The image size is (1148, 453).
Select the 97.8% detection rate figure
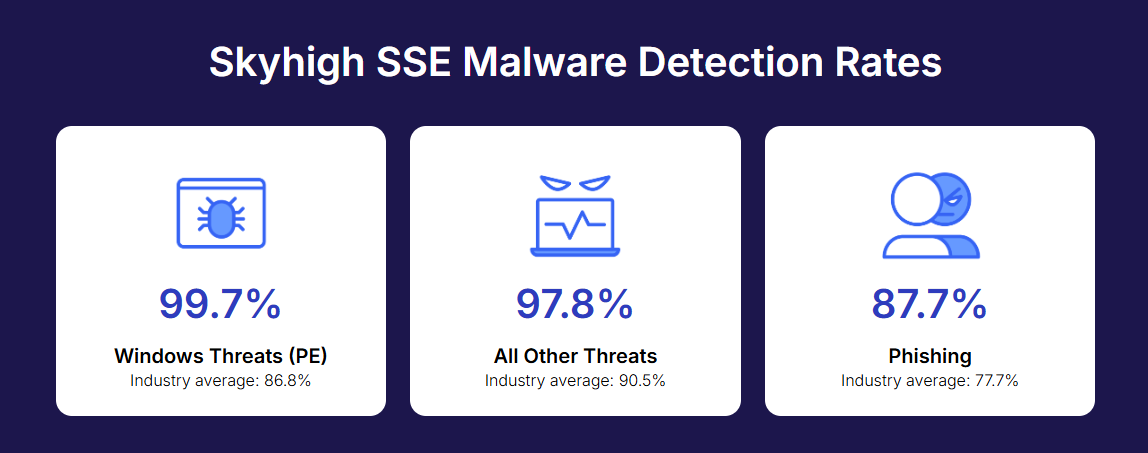575,304
